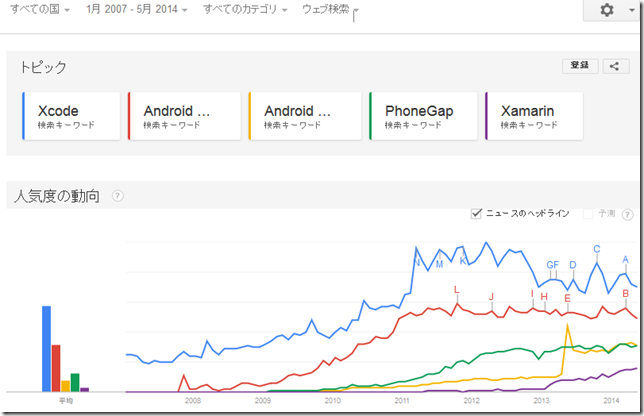644x416 pixels.
Task: Open ウェブ検索 search type dropdown
Action: click(330, 9)
